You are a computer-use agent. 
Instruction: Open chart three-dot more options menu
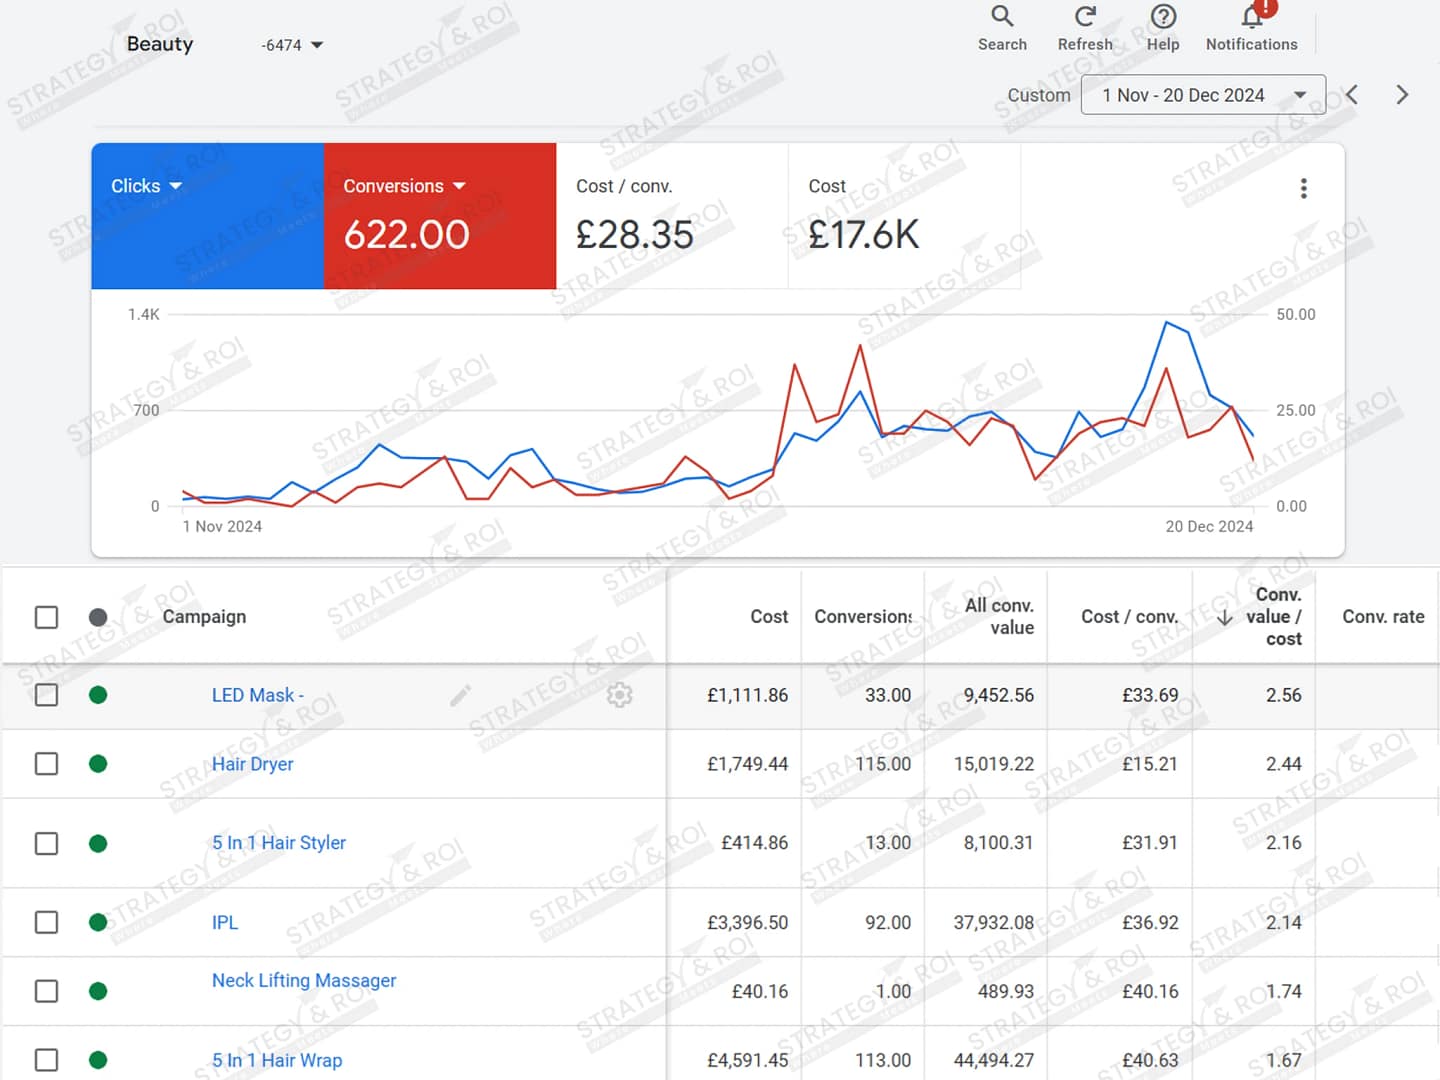pyautogui.click(x=1303, y=189)
